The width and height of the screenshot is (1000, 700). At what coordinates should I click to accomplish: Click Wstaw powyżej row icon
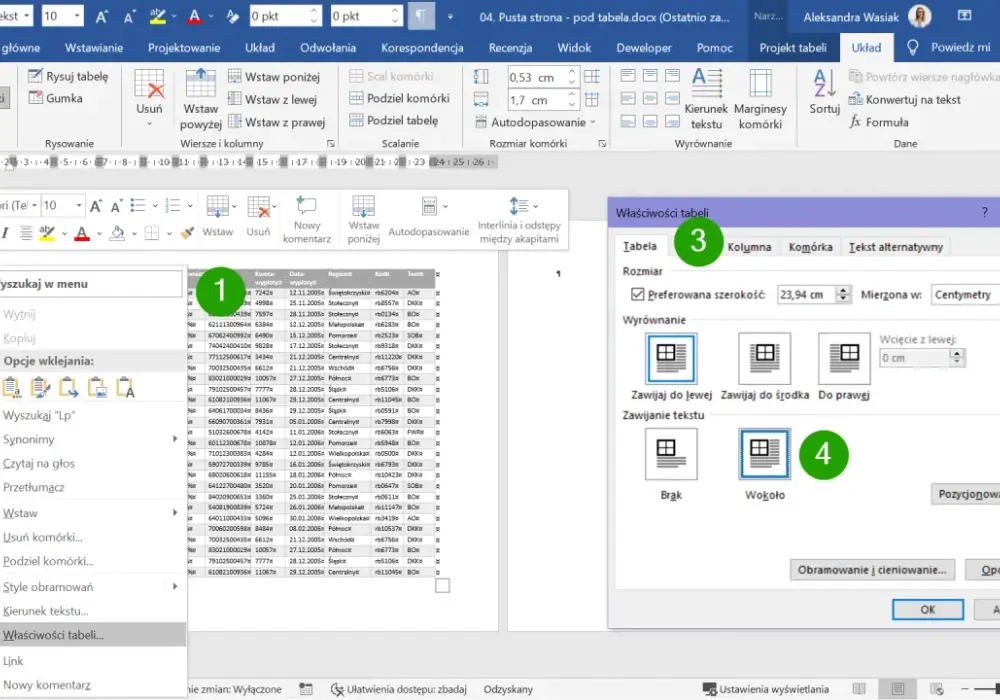coord(201,98)
